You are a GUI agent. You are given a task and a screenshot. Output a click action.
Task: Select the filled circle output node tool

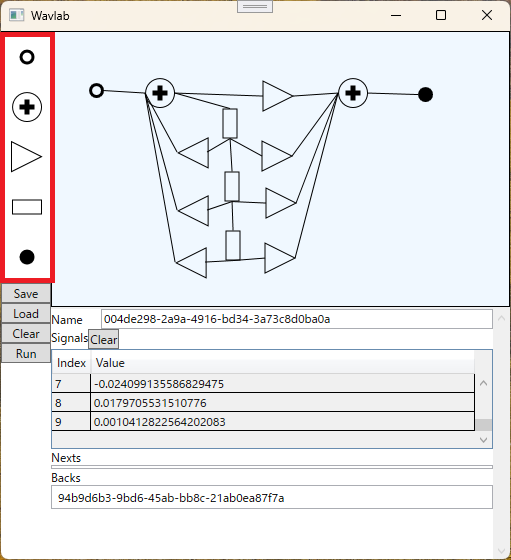pos(27,257)
